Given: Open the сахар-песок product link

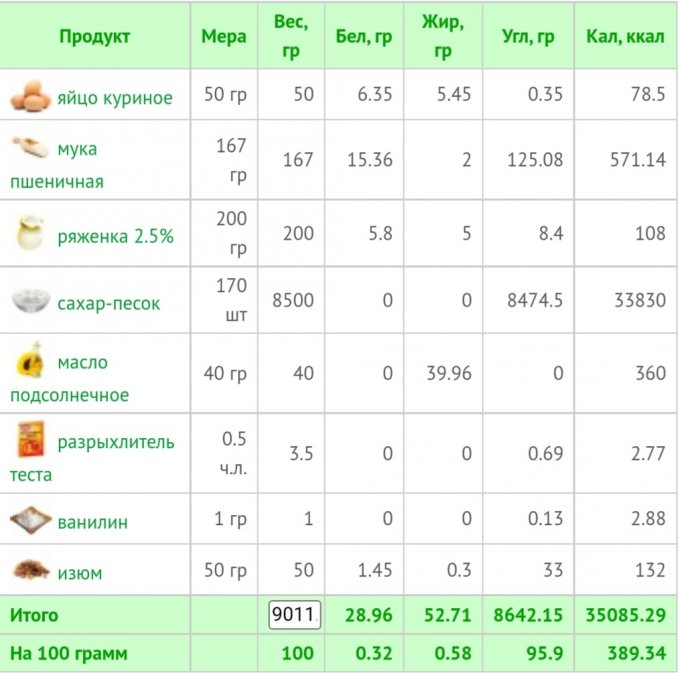Looking at the screenshot, I should pos(108,303).
